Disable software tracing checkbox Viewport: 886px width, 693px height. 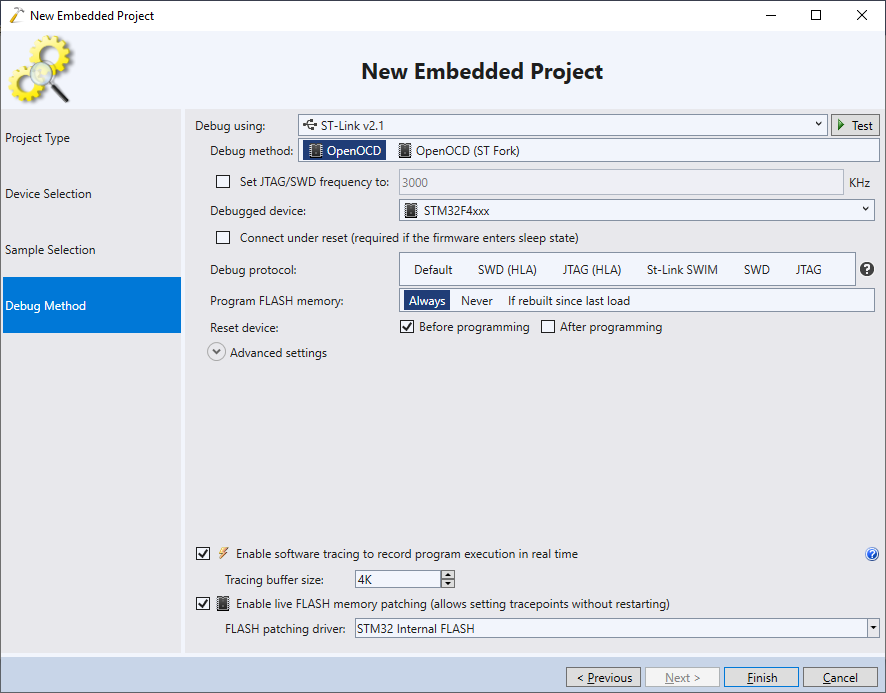click(x=203, y=553)
